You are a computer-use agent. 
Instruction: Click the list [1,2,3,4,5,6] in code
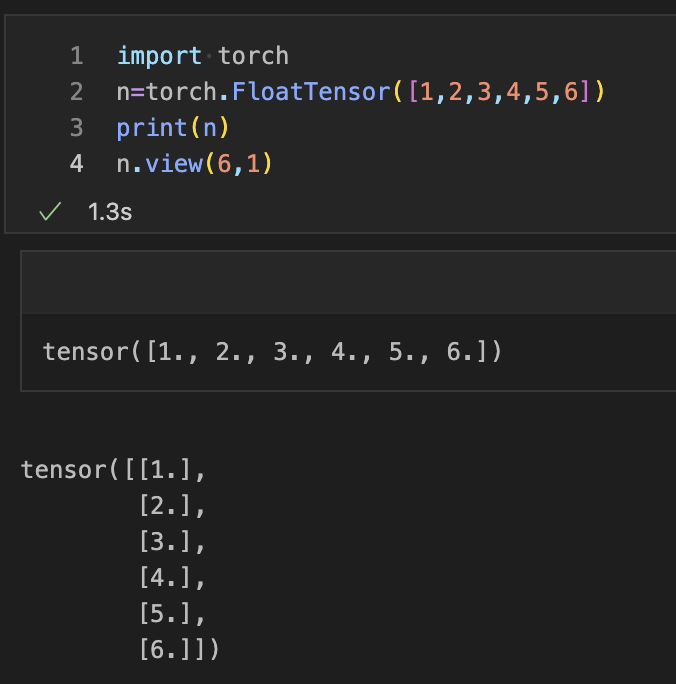pyautogui.click(x=500, y=92)
